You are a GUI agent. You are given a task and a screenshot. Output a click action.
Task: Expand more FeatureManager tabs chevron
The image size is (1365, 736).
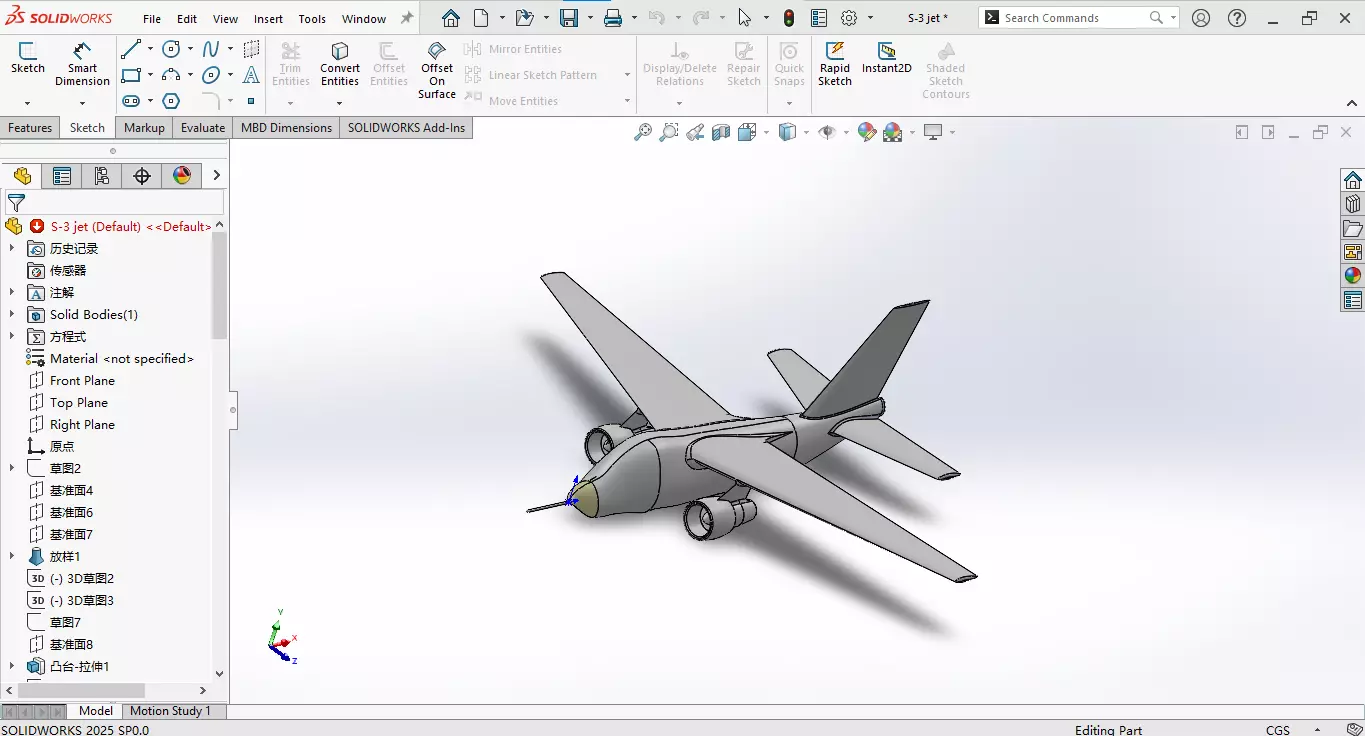pos(216,176)
